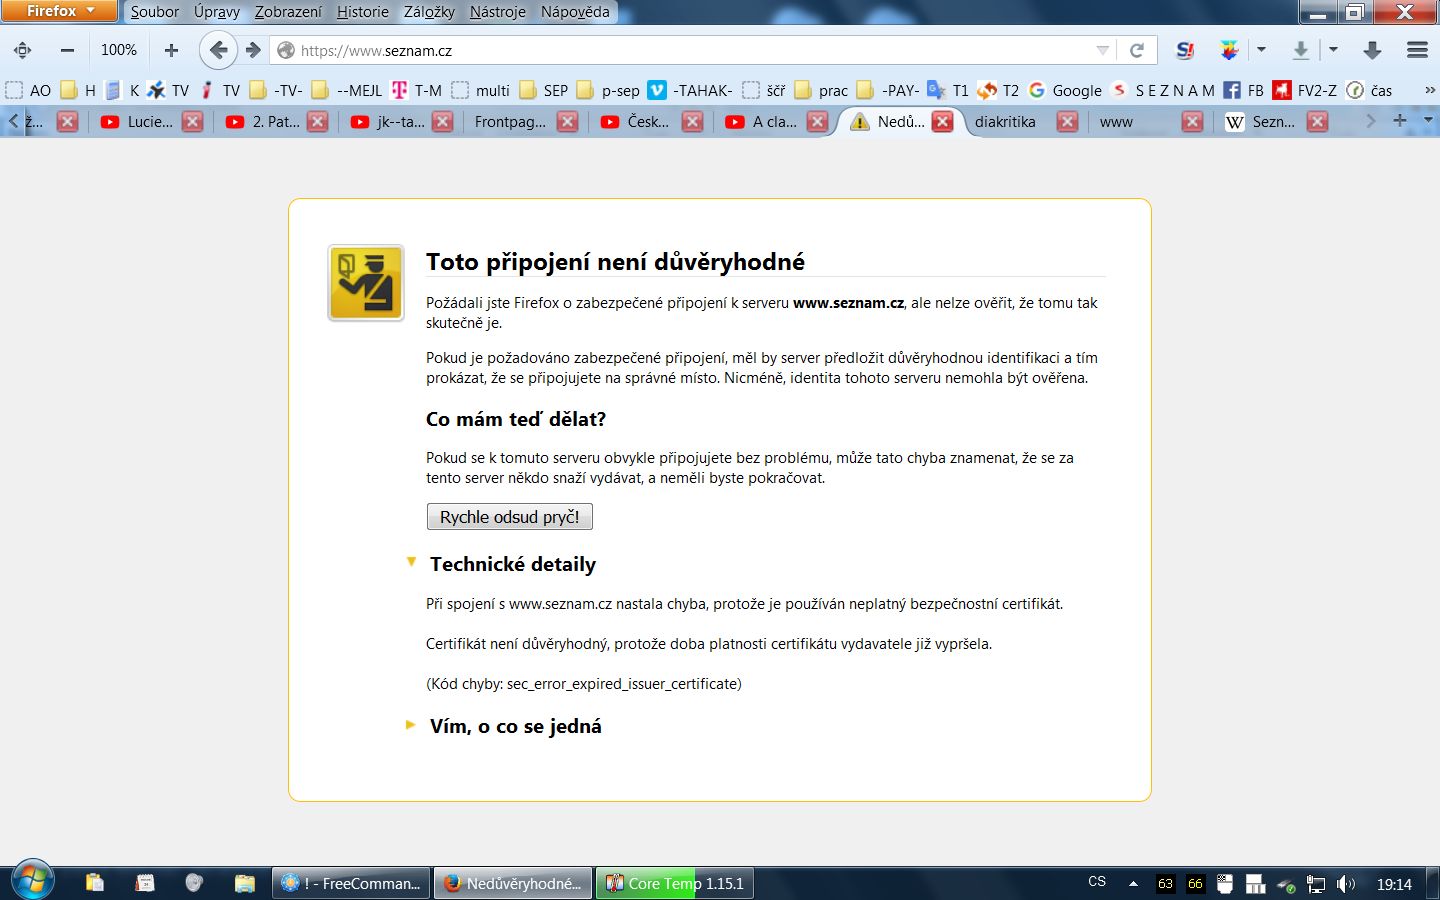
Task: Close the Nedůvěryhodné warning tab
Action: pos(942,122)
